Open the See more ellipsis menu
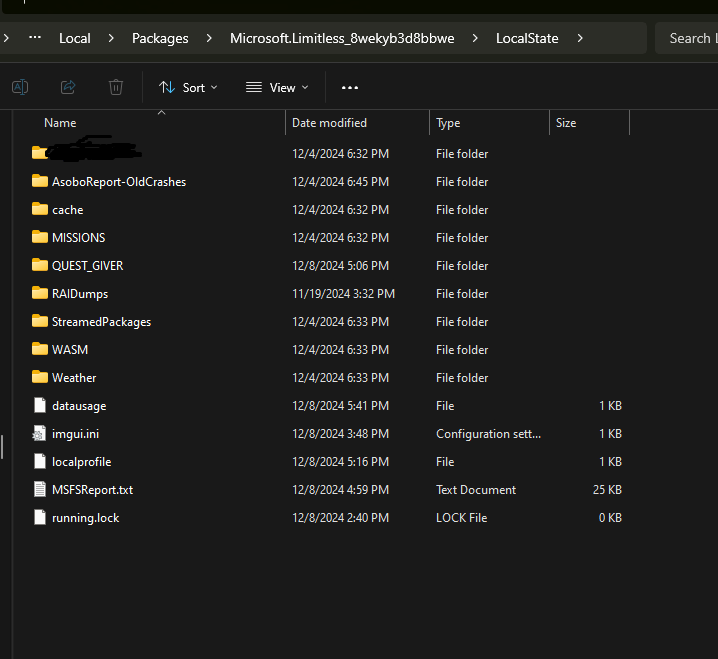The height and width of the screenshot is (659, 718). [349, 88]
